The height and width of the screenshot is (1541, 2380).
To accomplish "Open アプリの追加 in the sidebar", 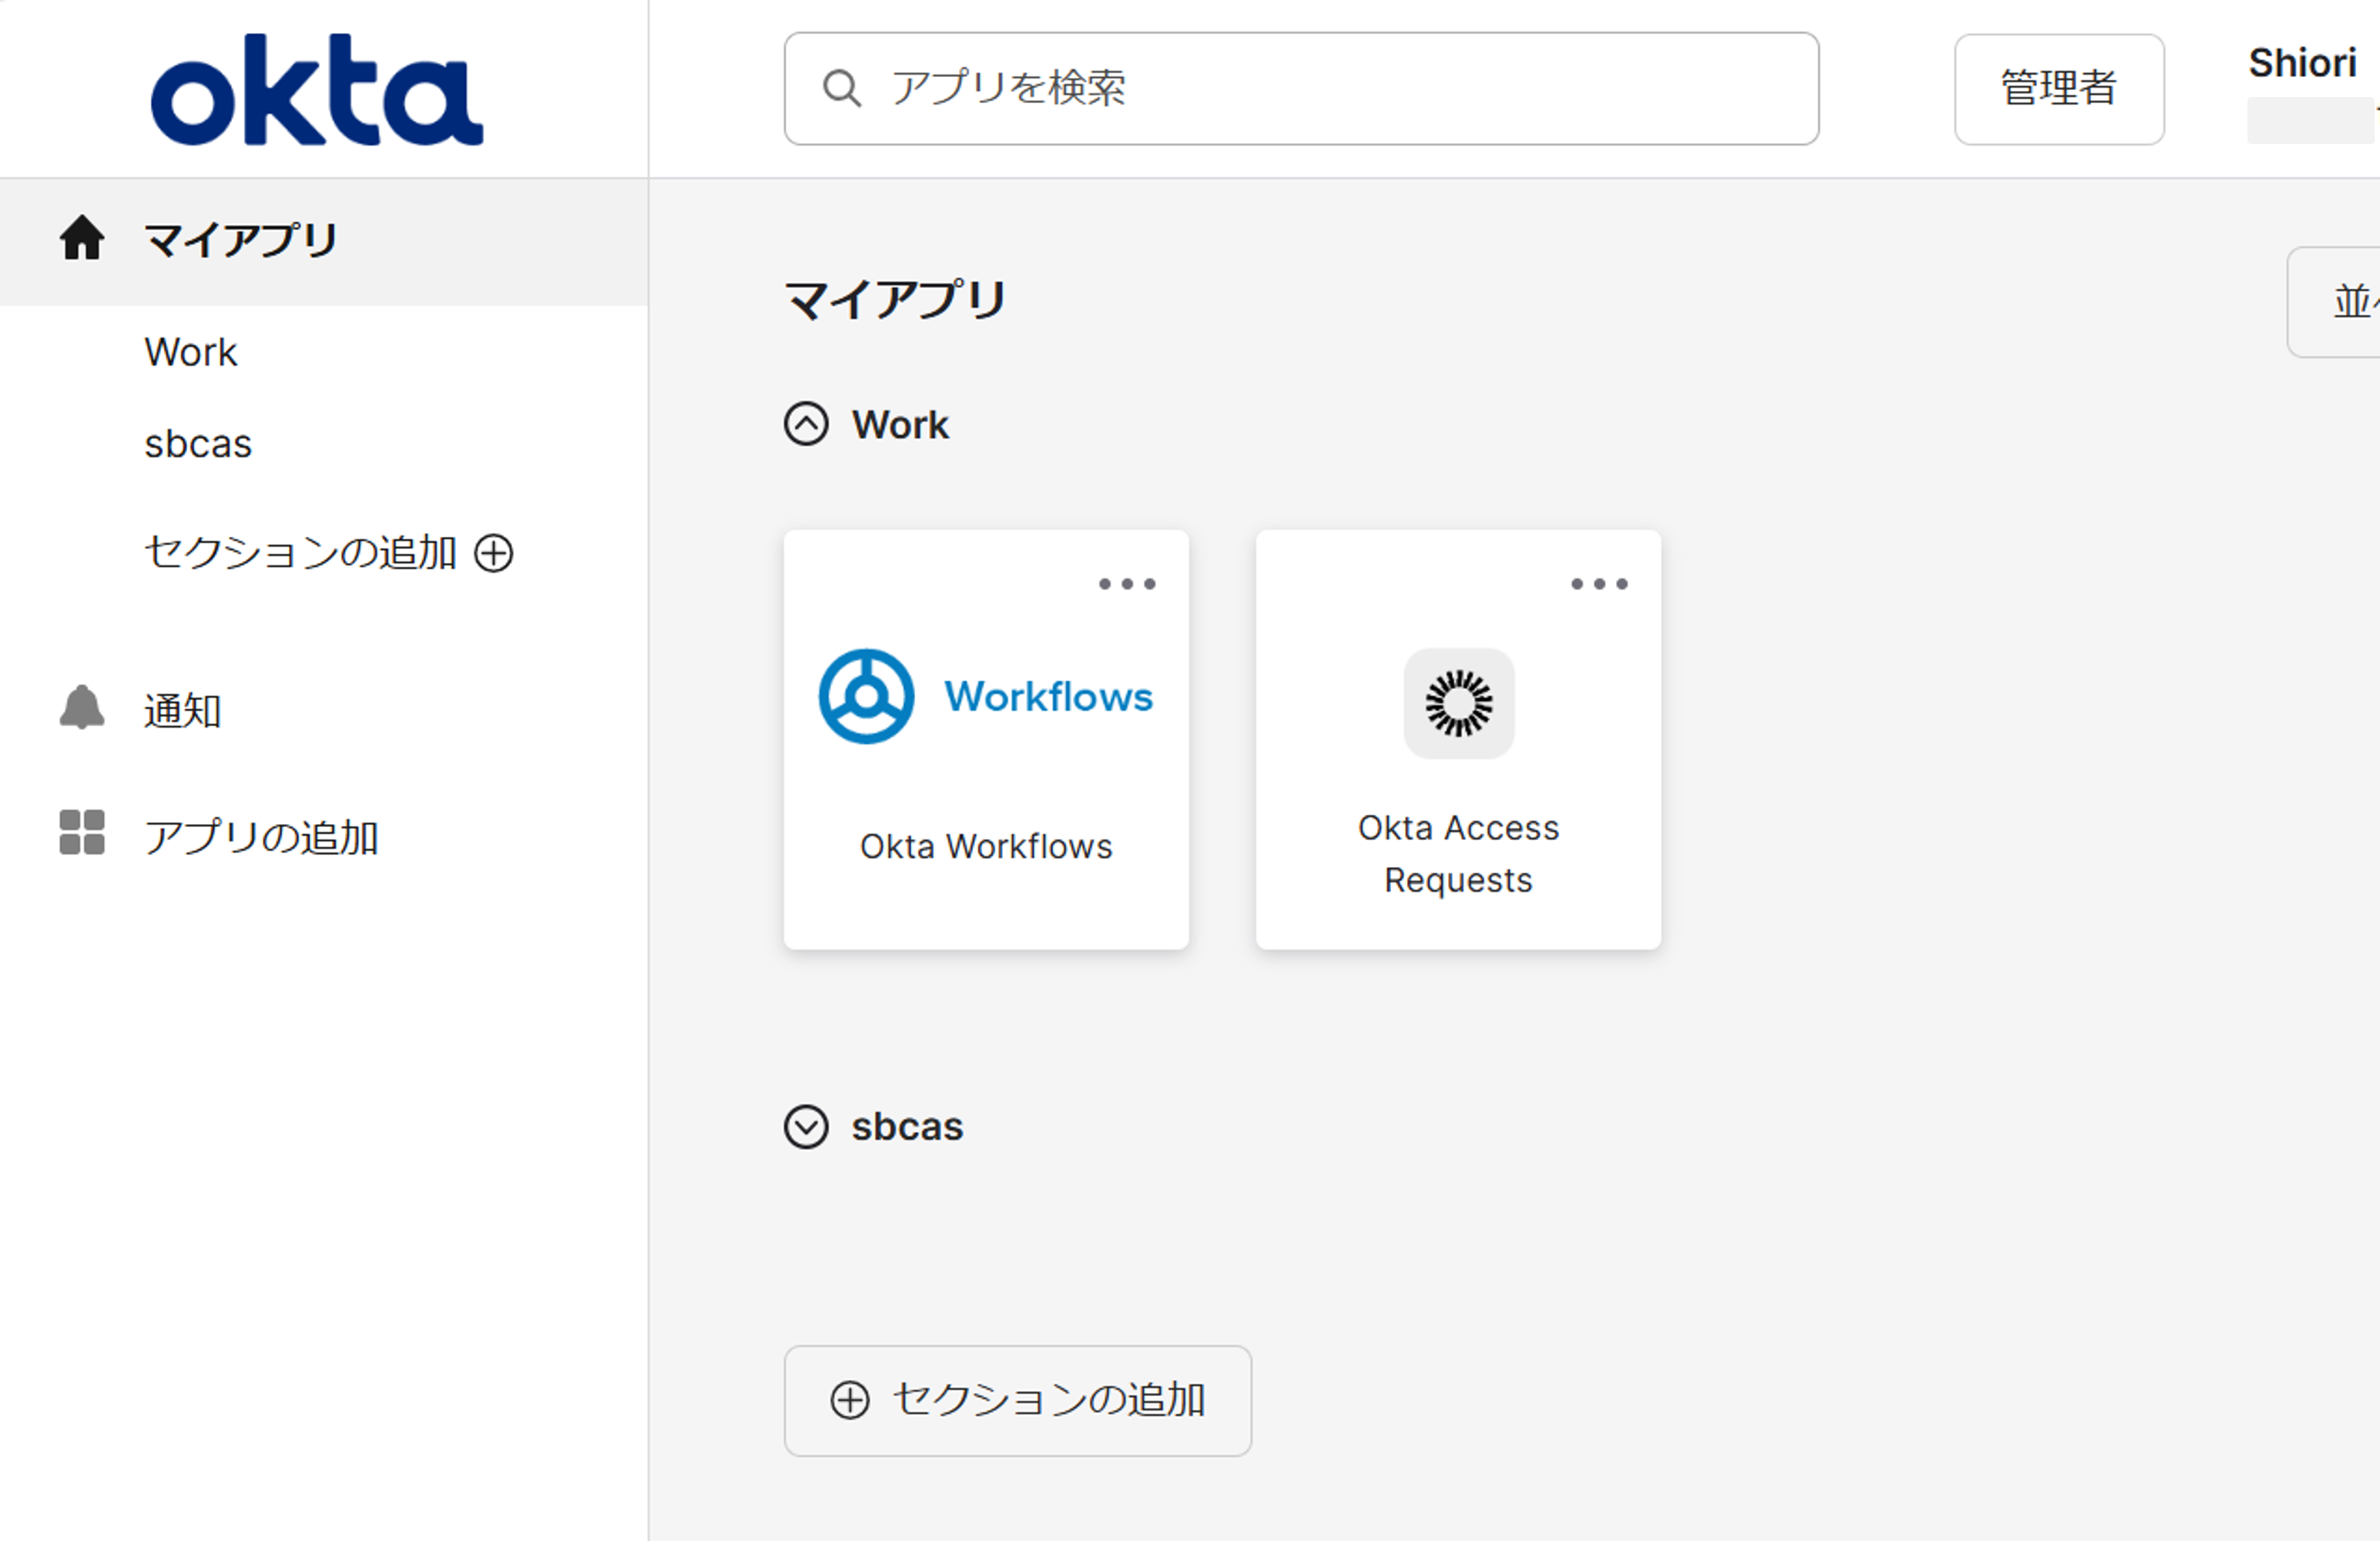I will 261,837.
